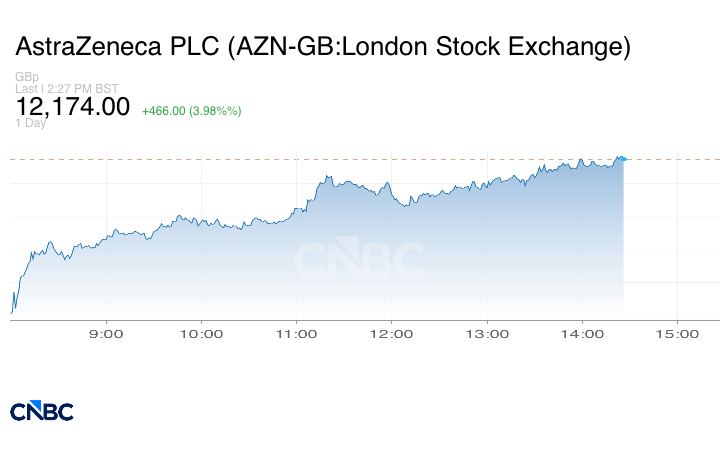720x450 pixels.
Task: Click the 1 Day range label
Action: pos(30,123)
